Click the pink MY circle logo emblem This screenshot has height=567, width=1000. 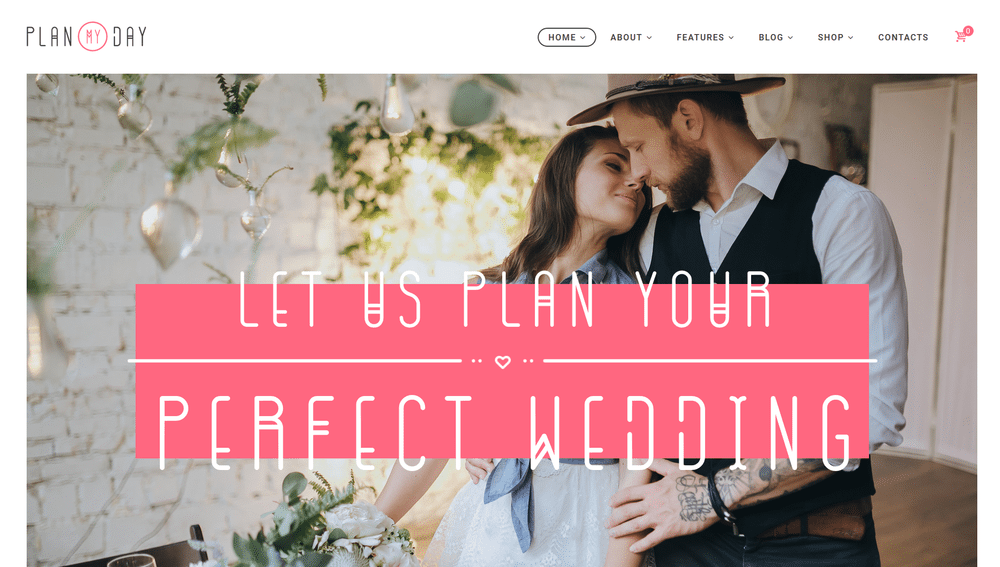tap(92, 36)
